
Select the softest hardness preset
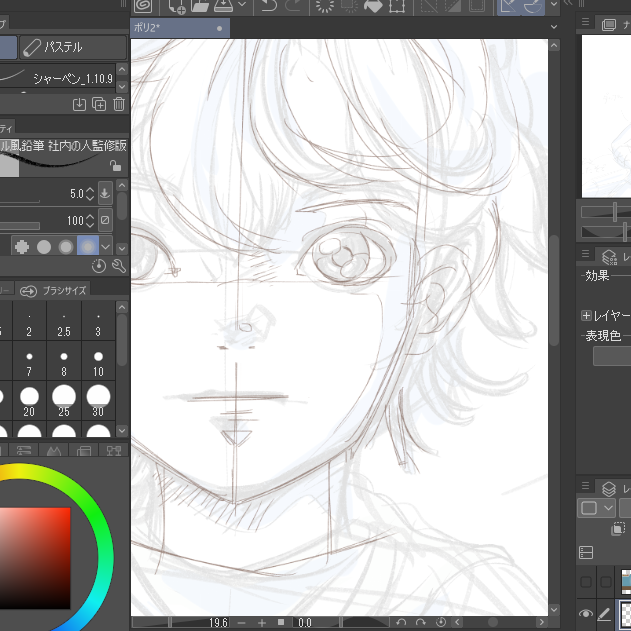pyautogui.click(x=88, y=246)
